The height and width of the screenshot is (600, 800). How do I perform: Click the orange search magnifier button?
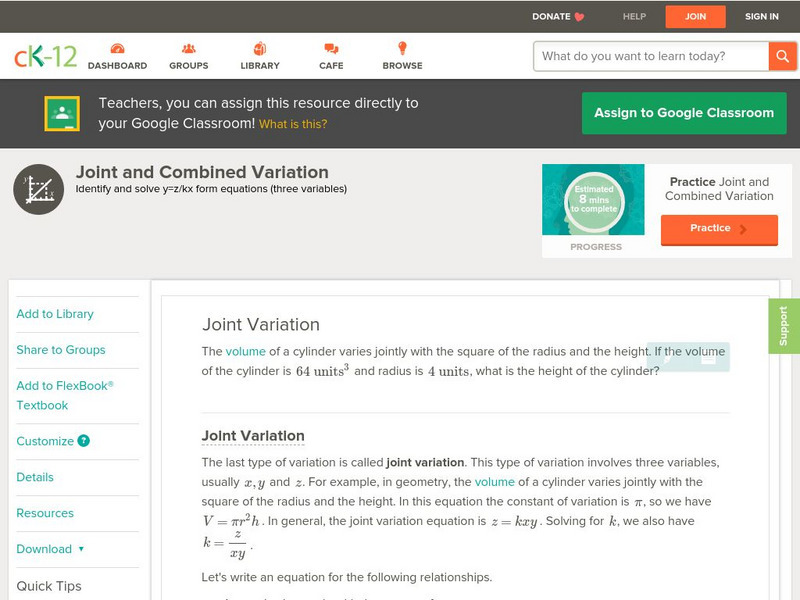(782, 56)
